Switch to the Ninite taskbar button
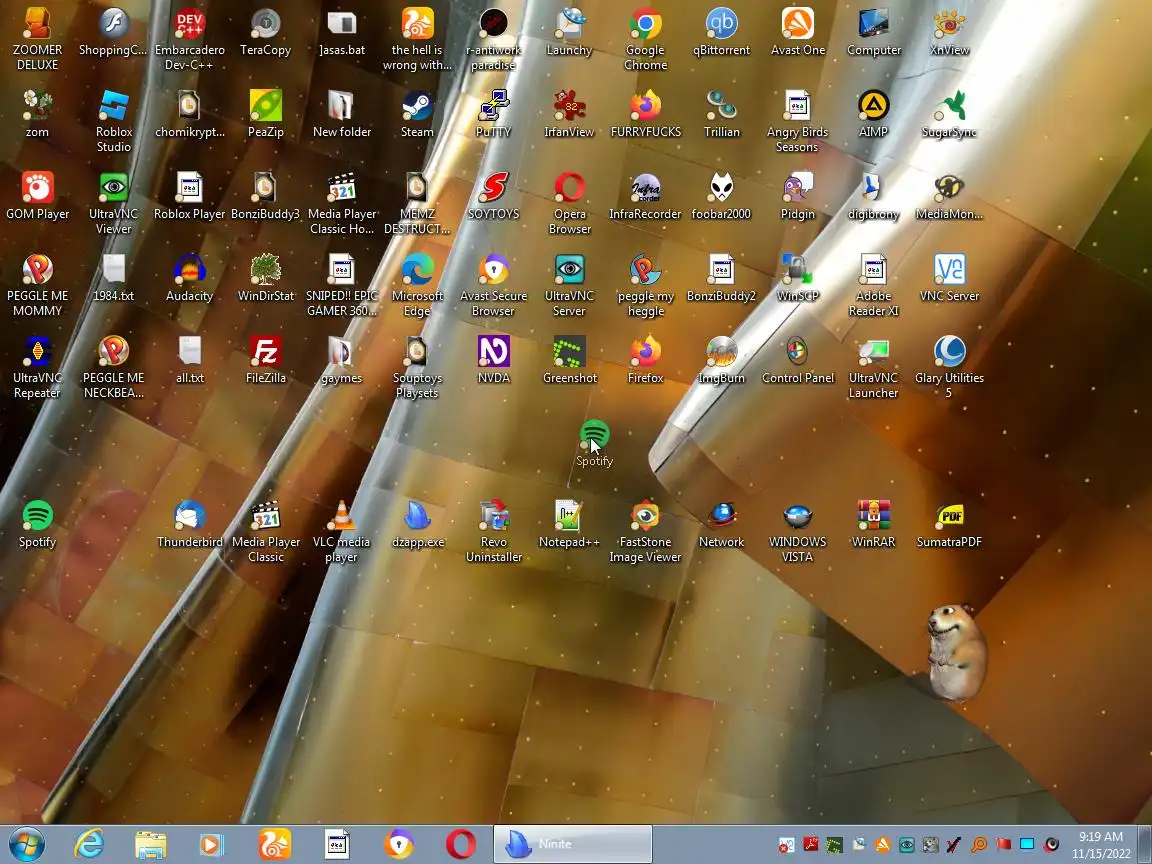The image size is (1152, 864). 572,844
